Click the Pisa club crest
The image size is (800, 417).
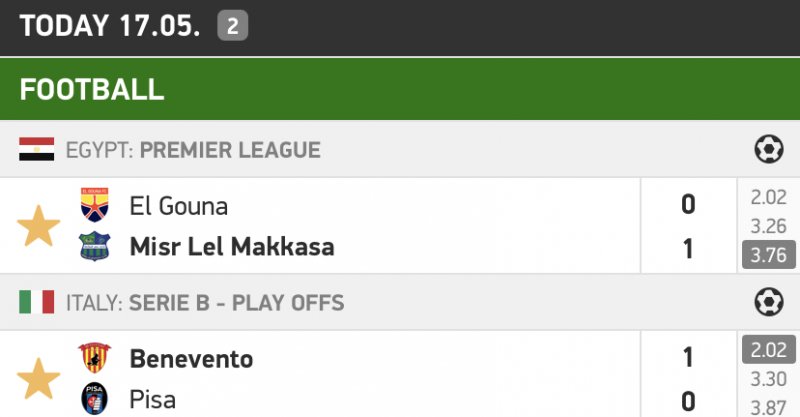click(95, 399)
